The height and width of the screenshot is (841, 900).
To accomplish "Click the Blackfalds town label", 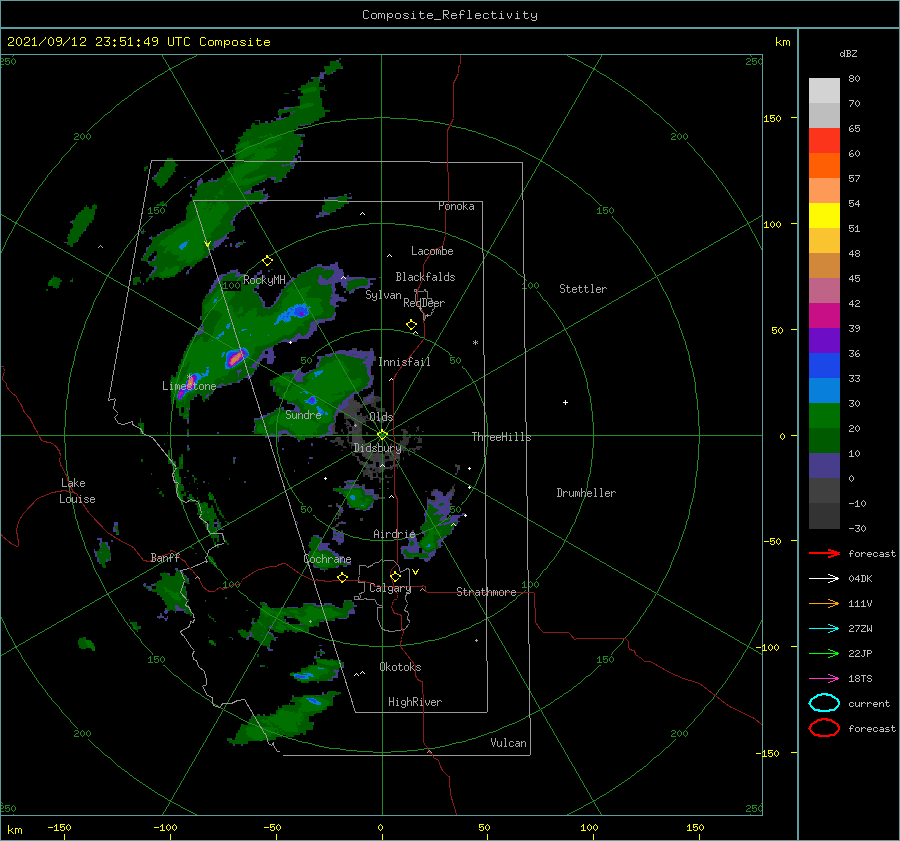I will [425, 277].
